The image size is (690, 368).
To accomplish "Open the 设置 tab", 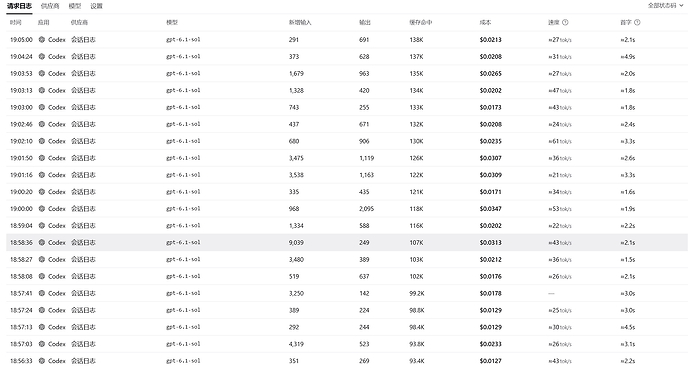I will 96,6.
